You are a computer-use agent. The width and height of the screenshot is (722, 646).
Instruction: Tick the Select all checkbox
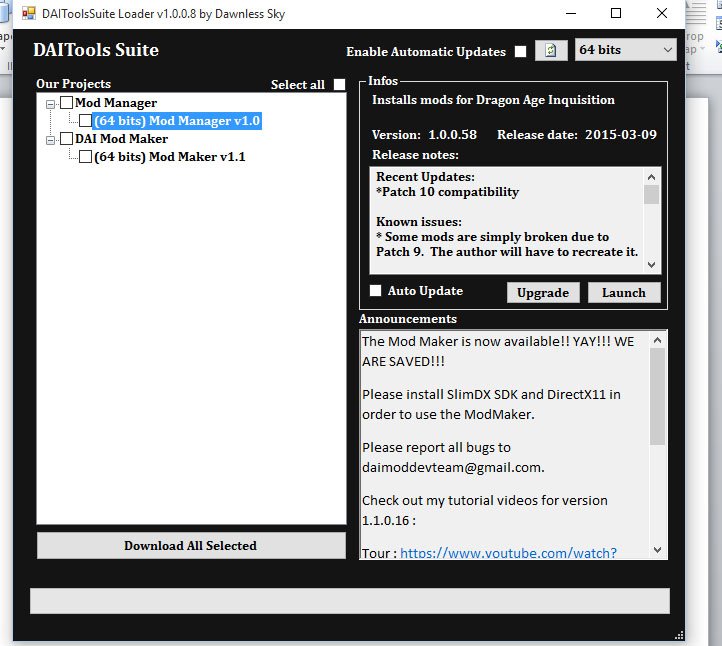pos(339,84)
